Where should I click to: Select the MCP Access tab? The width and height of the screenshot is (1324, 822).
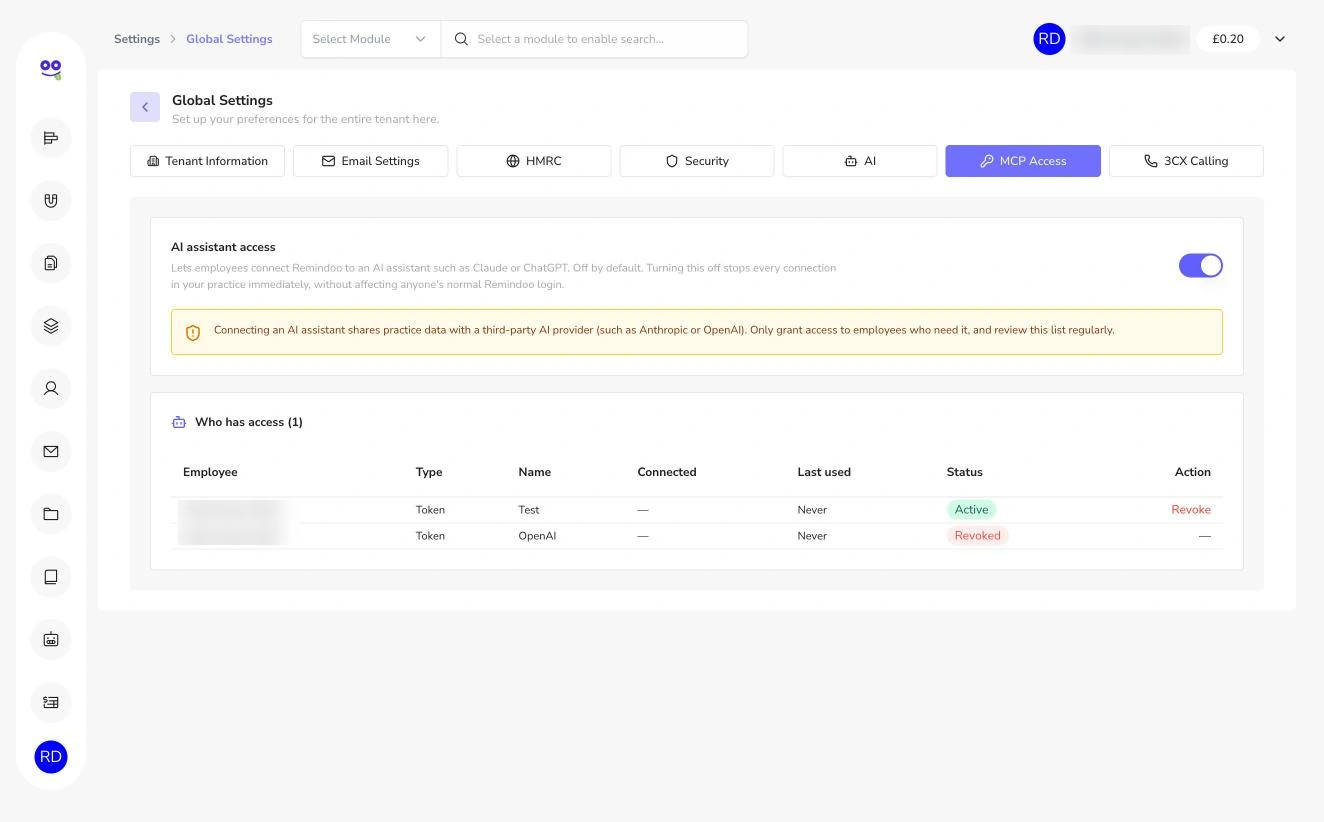[1023, 161]
